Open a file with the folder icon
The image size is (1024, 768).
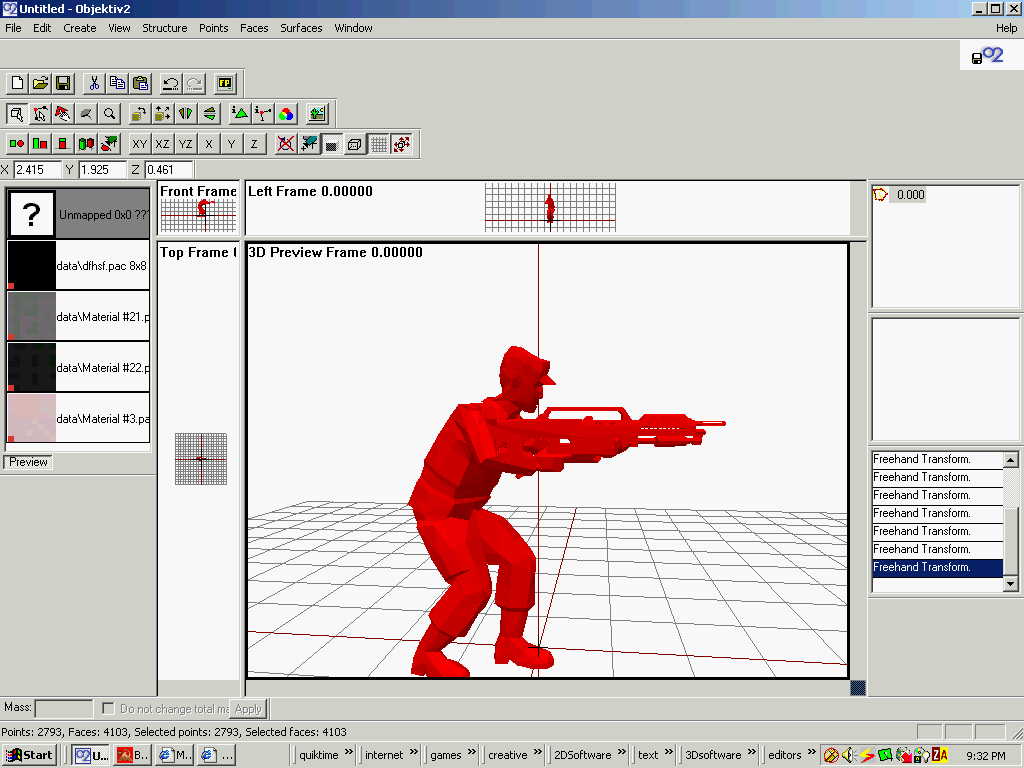40,84
